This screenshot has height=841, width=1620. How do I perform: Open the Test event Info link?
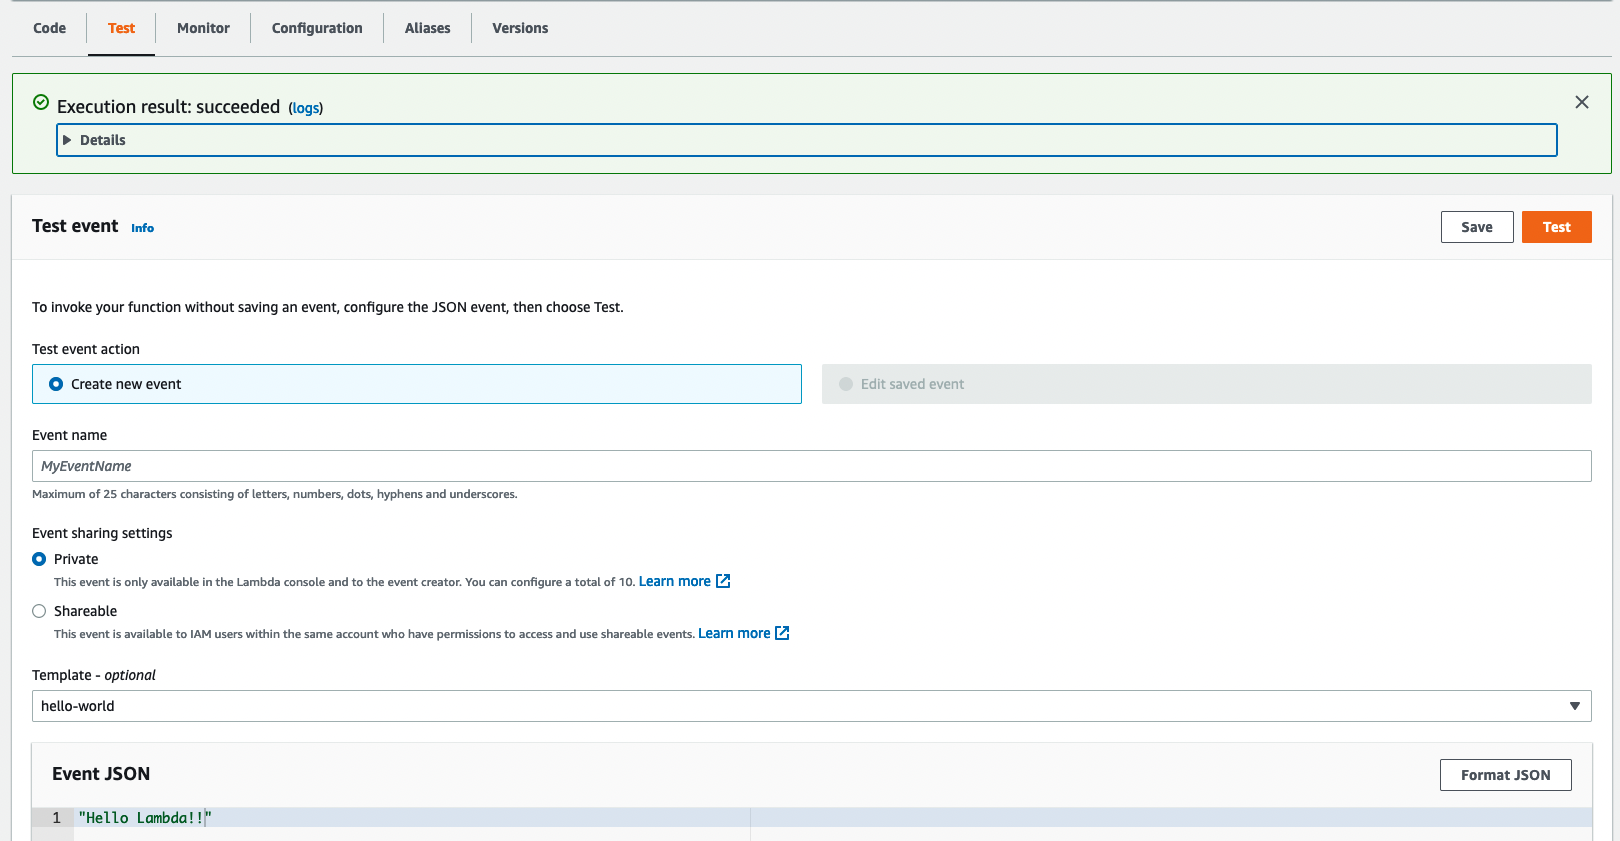click(143, 228)
